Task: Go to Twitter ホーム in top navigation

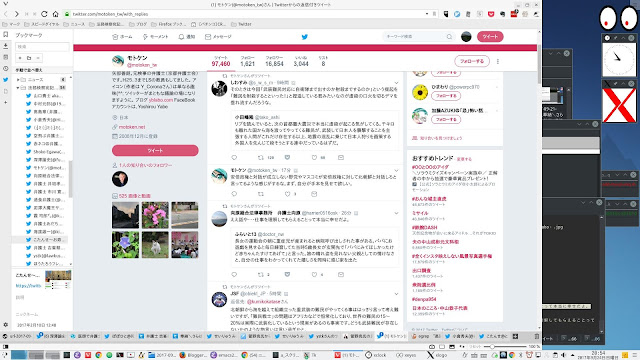Action: click(122, 37)
